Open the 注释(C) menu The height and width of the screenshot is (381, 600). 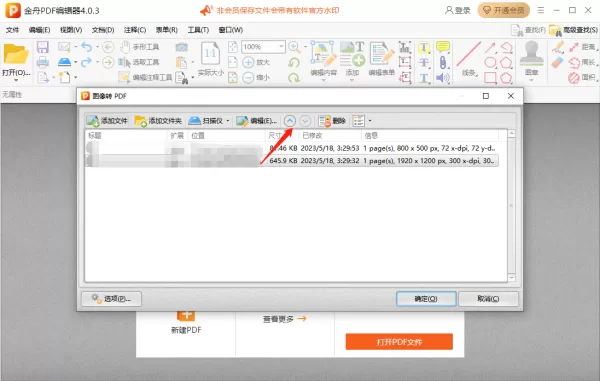click(135, 30)
